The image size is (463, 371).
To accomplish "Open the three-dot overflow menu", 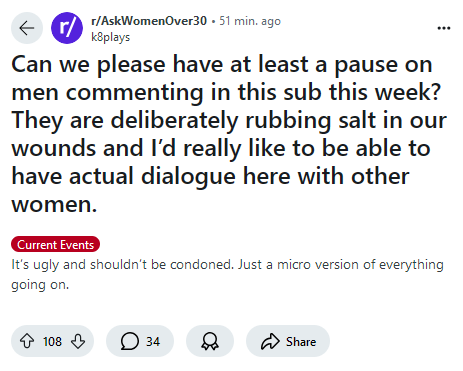I will [x=444, y=28].
